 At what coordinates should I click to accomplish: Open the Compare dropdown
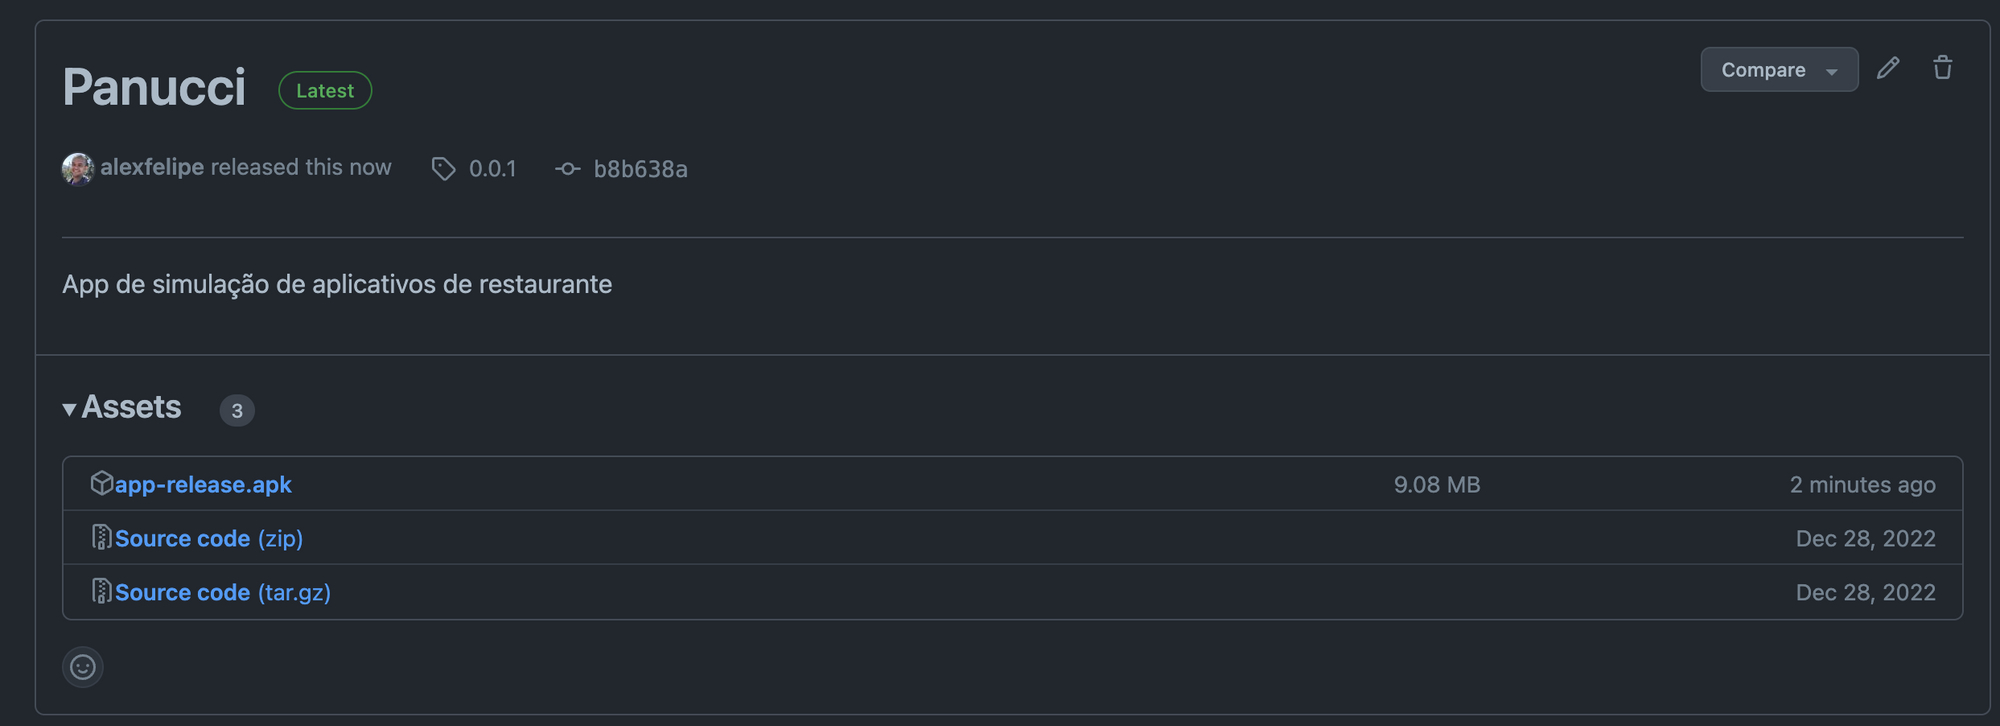1779,69
